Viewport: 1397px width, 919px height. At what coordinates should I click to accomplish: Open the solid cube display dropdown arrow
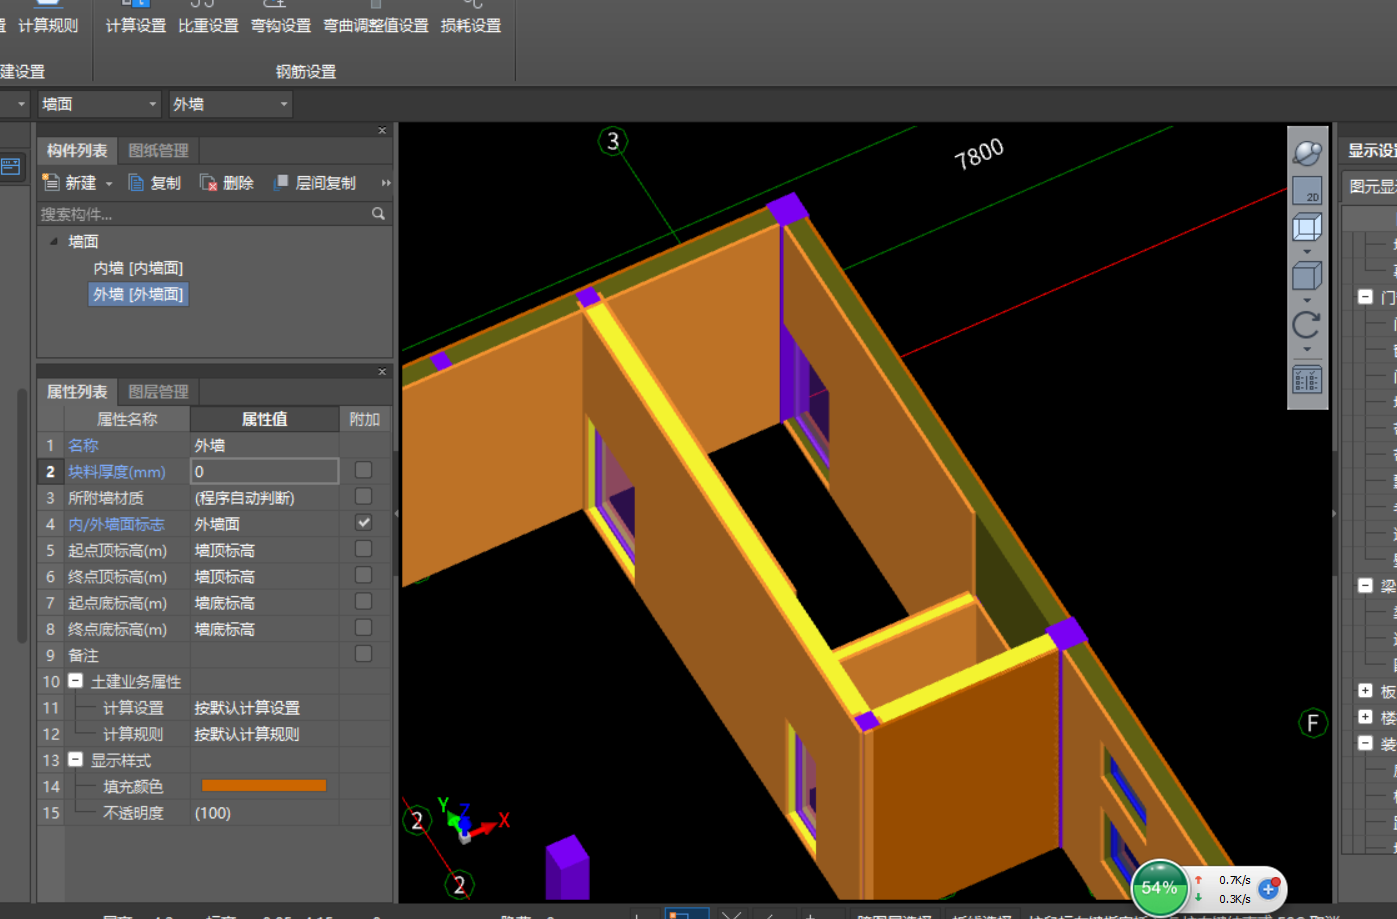(x=1307, y=299)
